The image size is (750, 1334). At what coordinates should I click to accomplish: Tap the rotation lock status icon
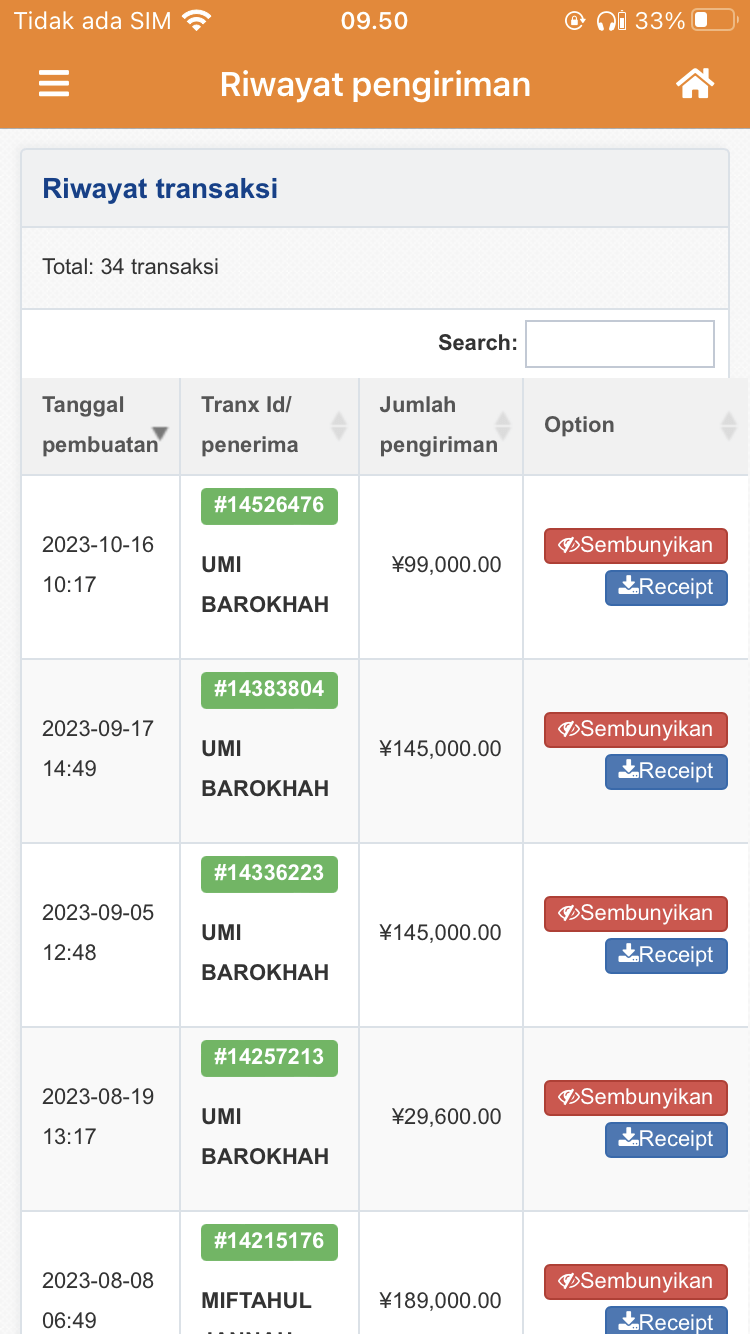[575, 20]
